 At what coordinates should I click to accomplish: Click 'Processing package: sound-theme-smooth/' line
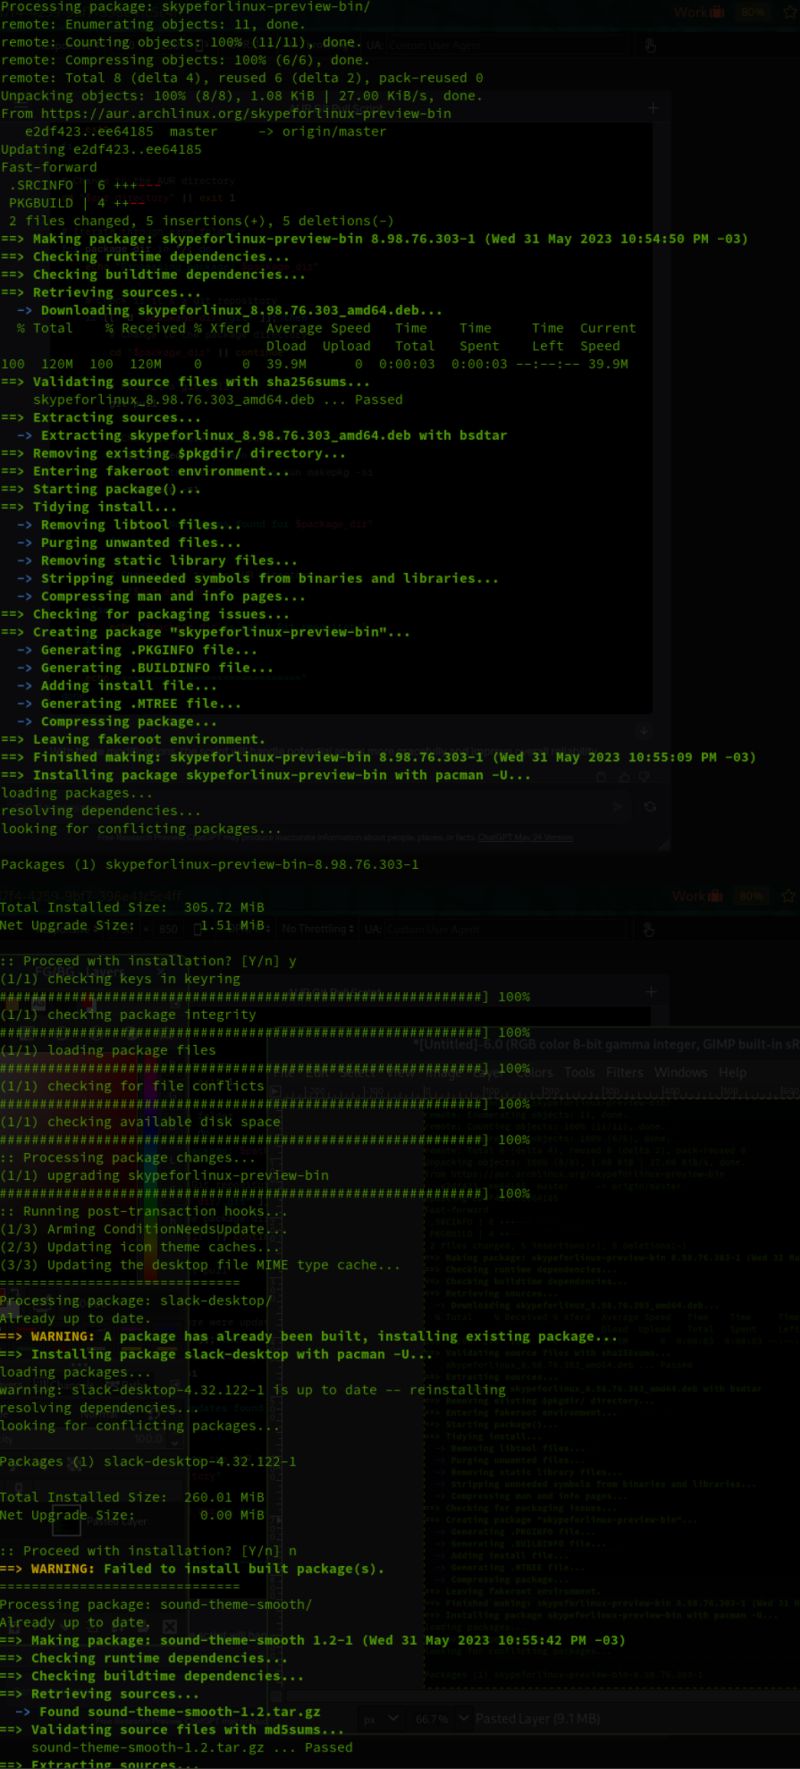point(156,1605)
